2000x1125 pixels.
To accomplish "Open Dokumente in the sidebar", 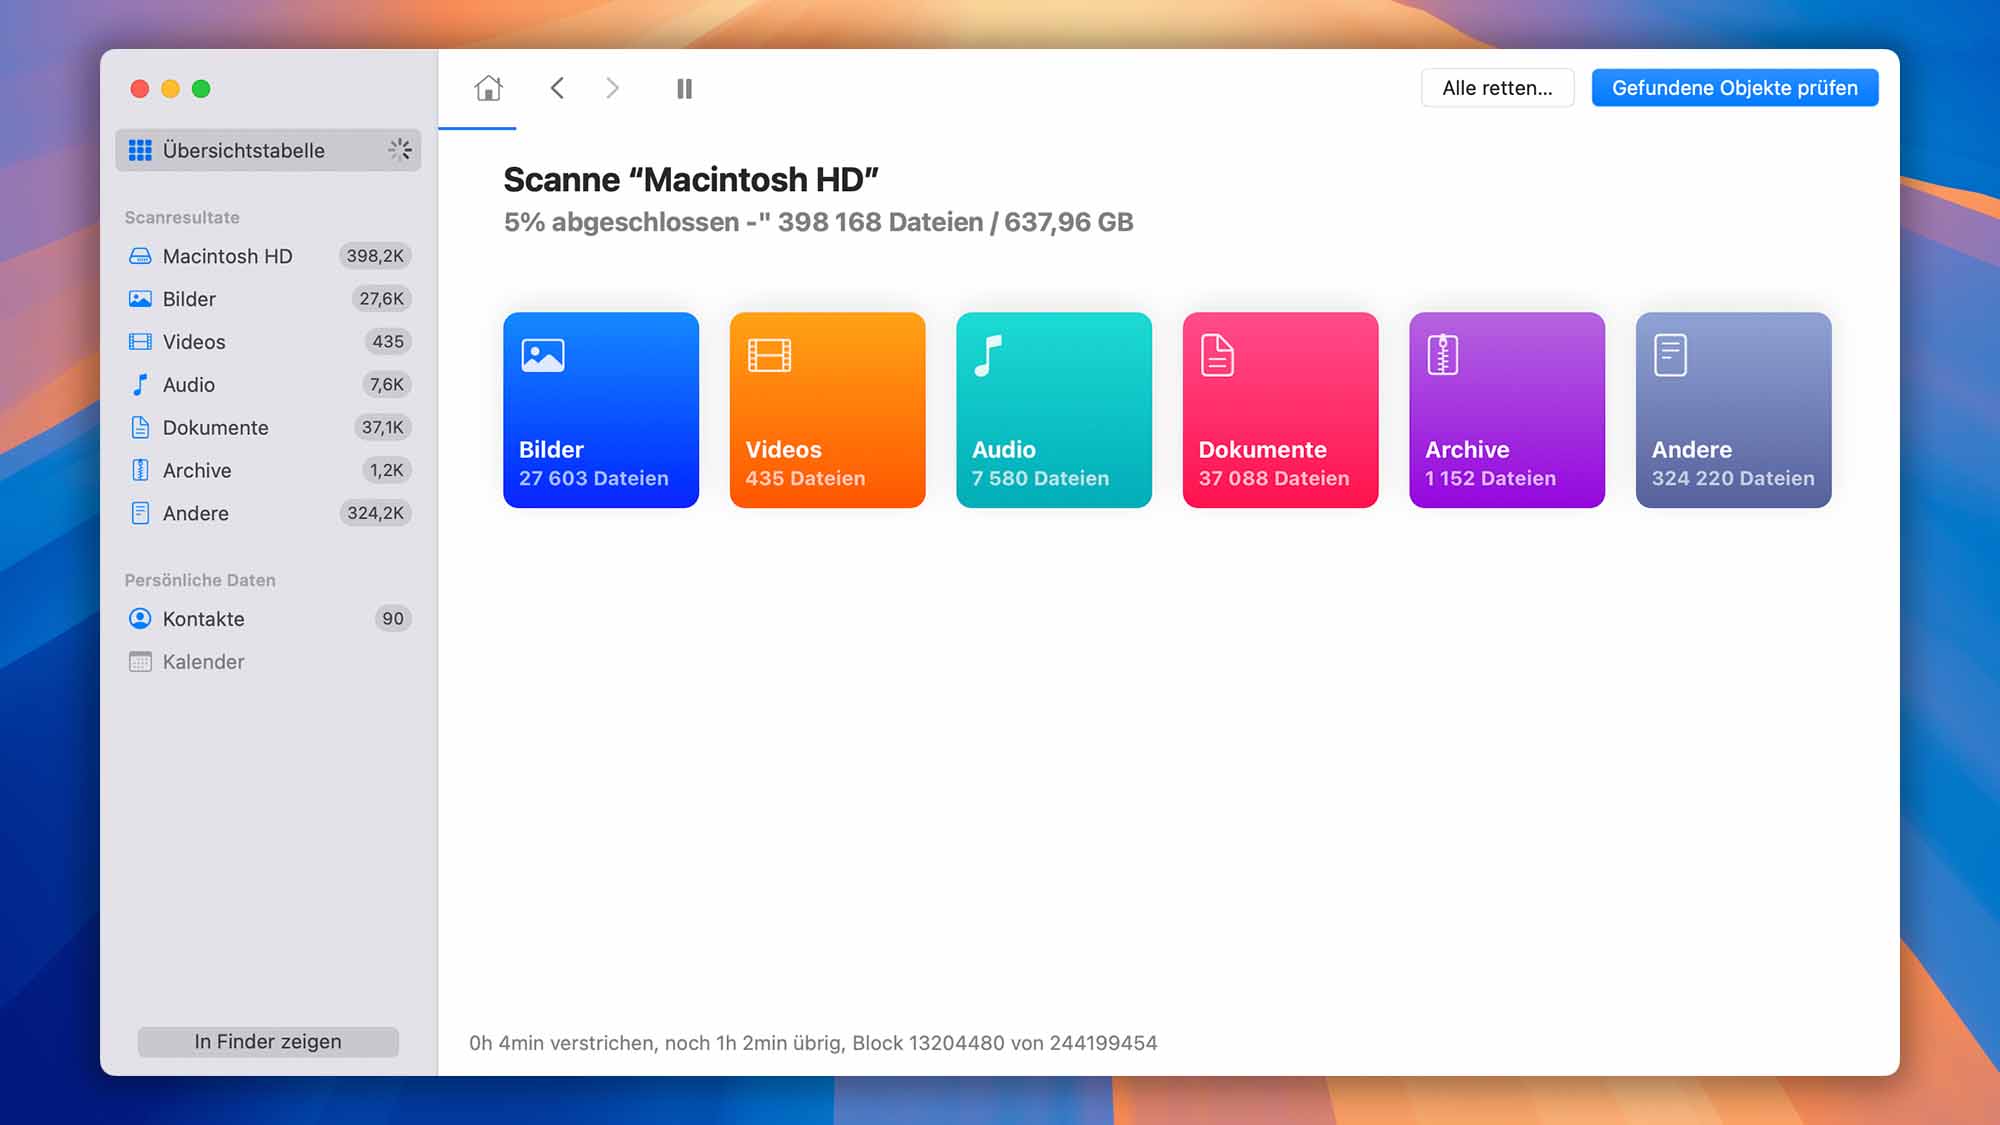I will point(268,428).
